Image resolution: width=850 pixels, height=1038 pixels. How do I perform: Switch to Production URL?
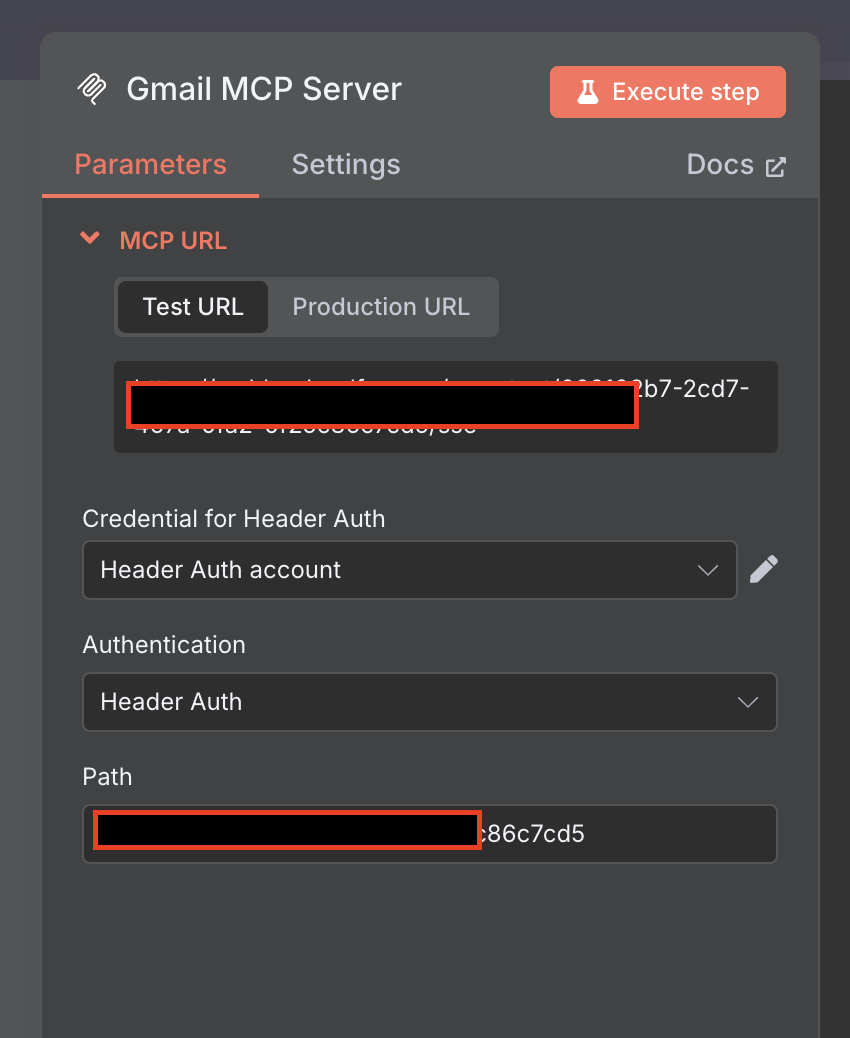tap(382, 307)
